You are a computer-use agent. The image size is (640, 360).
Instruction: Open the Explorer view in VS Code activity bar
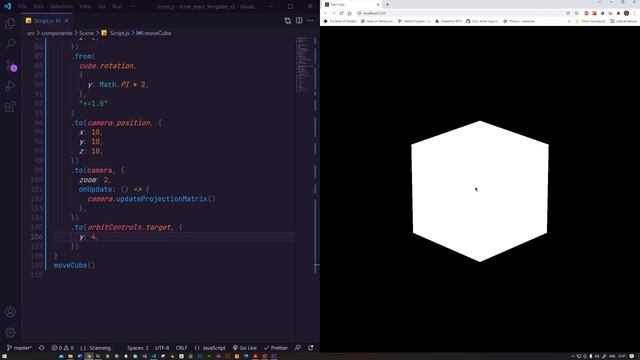pyautogui.click(x=10, y=23)
